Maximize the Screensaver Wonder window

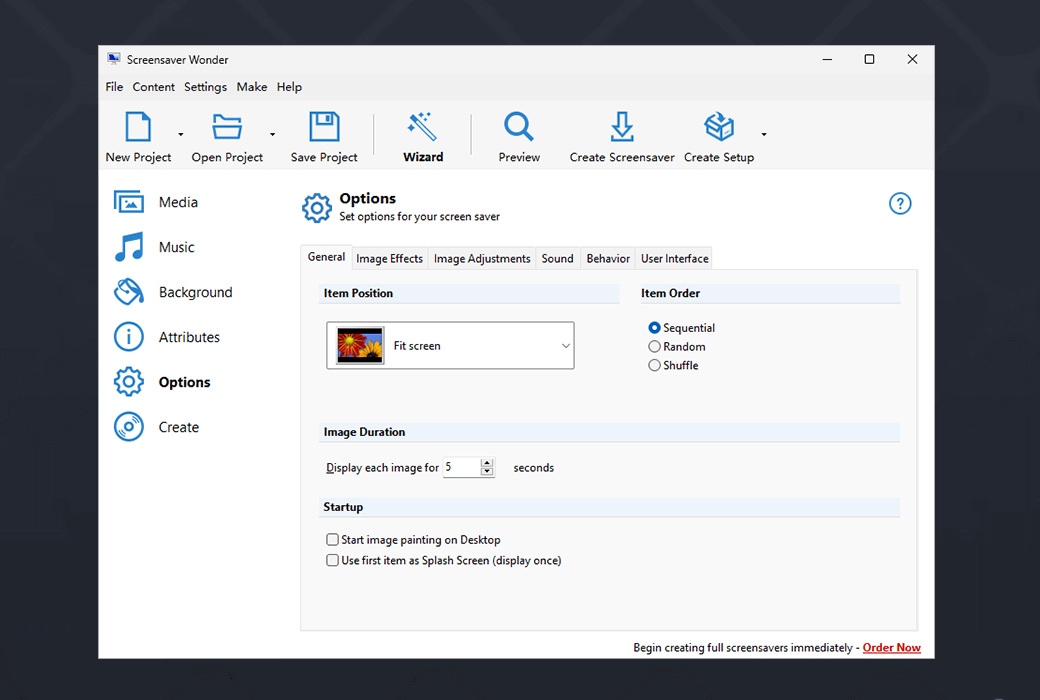click(x=870, y=59)
